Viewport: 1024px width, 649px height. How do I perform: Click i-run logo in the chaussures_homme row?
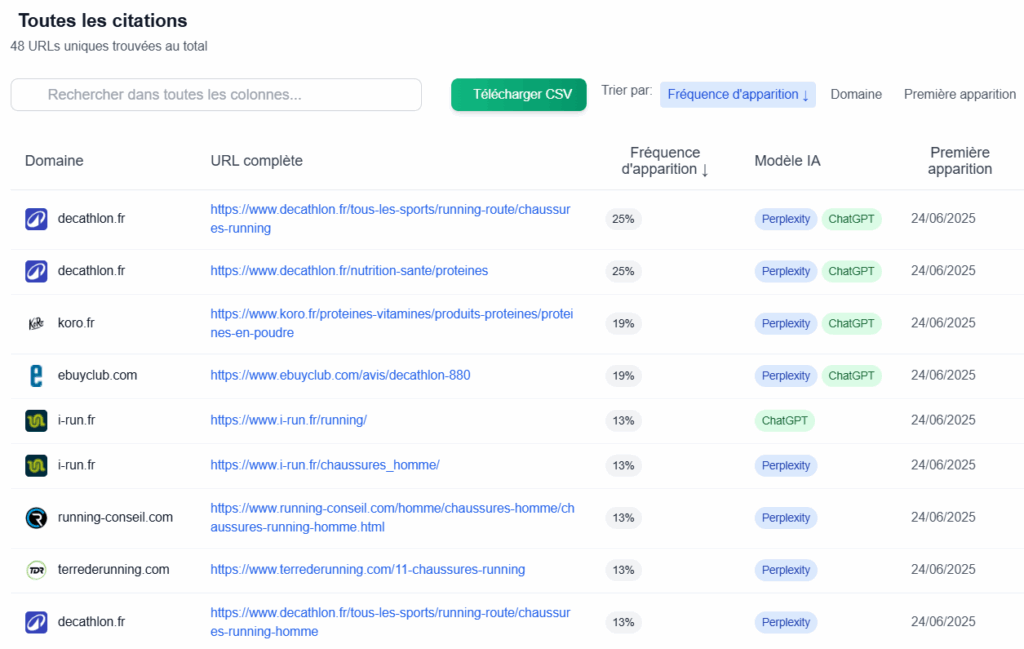coord(36,466)
